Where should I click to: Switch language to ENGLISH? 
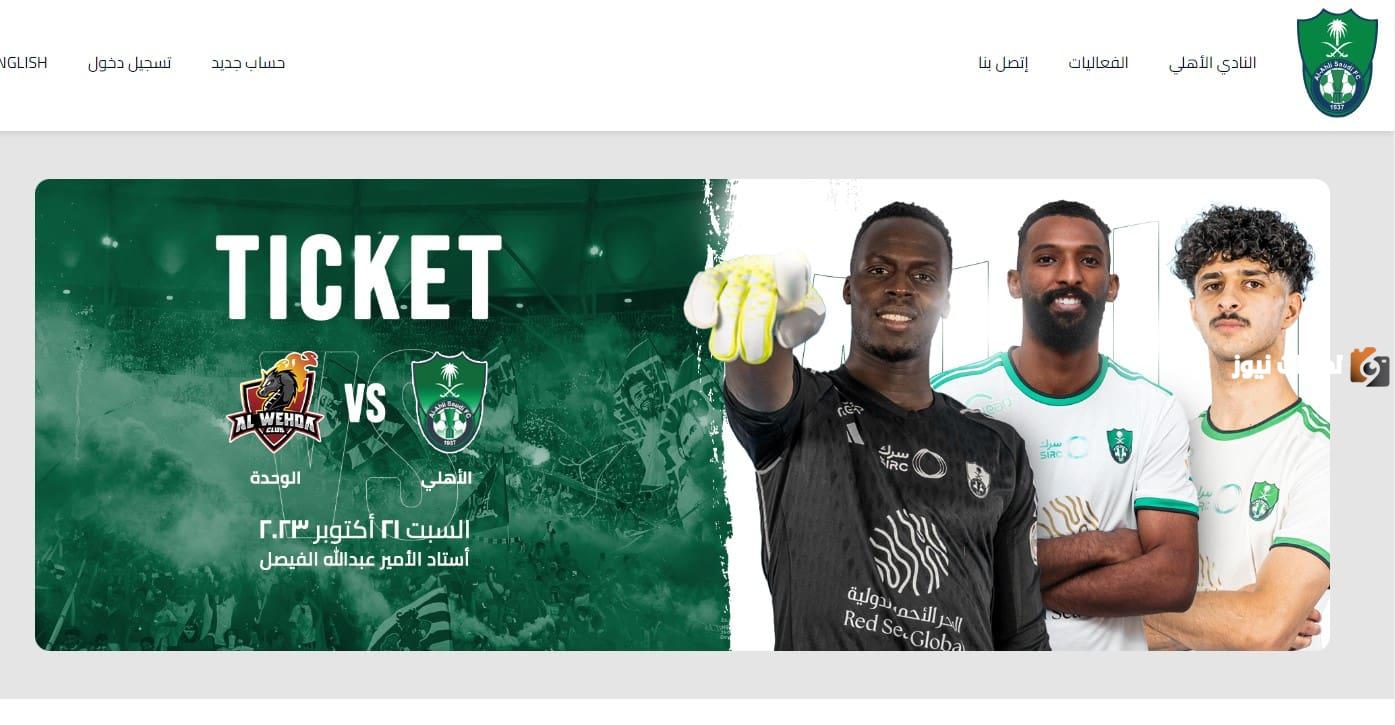click(22, 63)
